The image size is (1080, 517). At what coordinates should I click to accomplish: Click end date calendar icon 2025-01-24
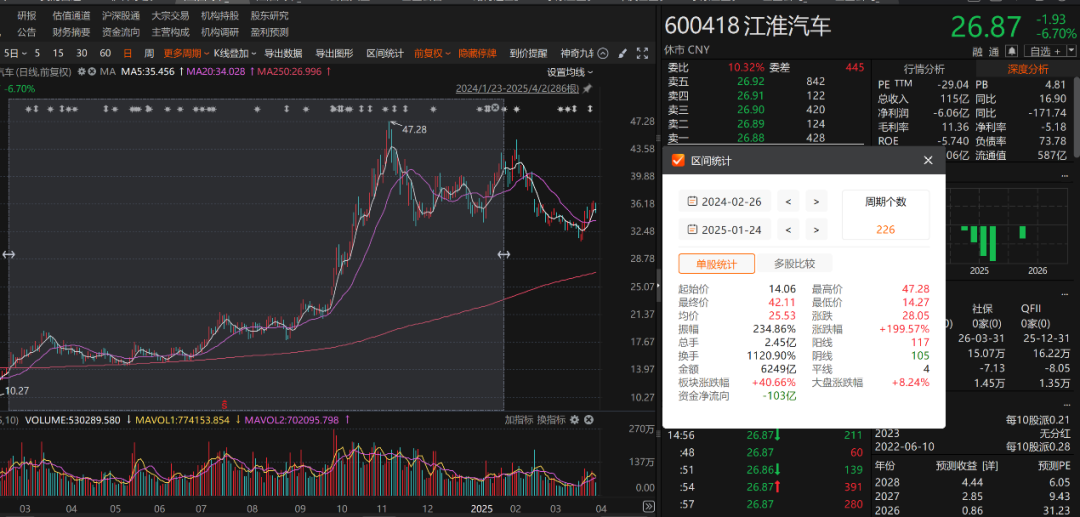pos(692,229)
